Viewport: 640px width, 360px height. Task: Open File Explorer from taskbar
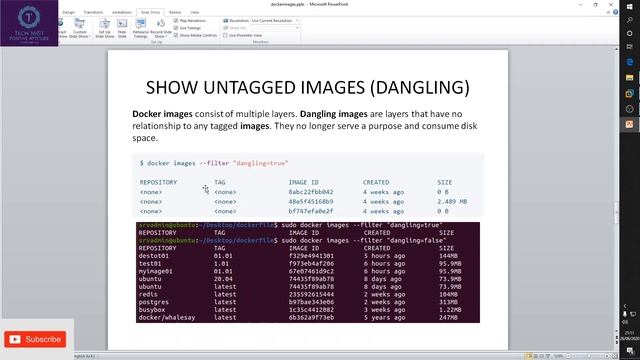pyautogui.click(x=629, y=78)
